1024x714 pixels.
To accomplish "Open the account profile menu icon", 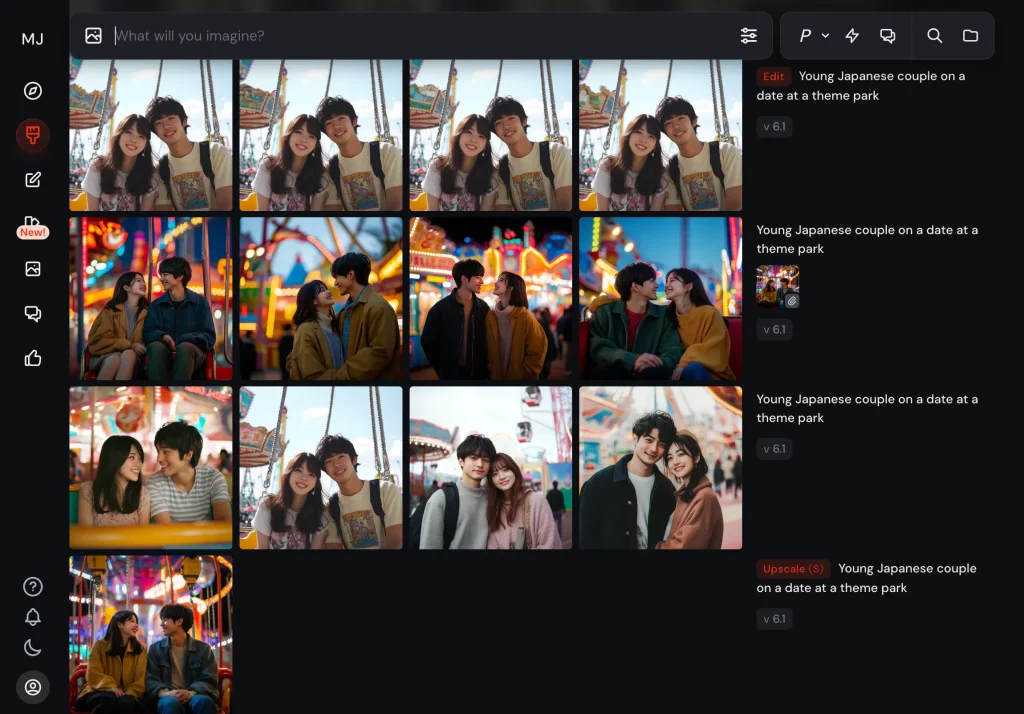I will pyautogui.click(x=33, y=687).
